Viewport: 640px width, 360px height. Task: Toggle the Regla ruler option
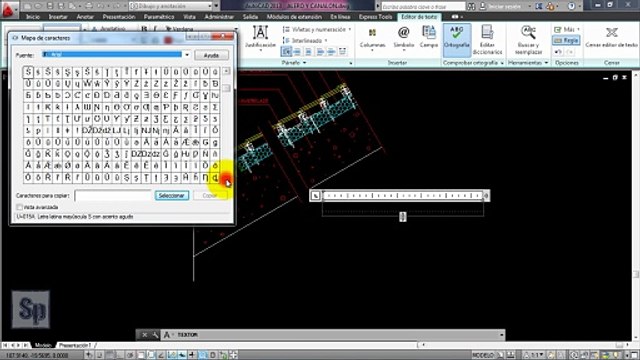coord(567,40)
